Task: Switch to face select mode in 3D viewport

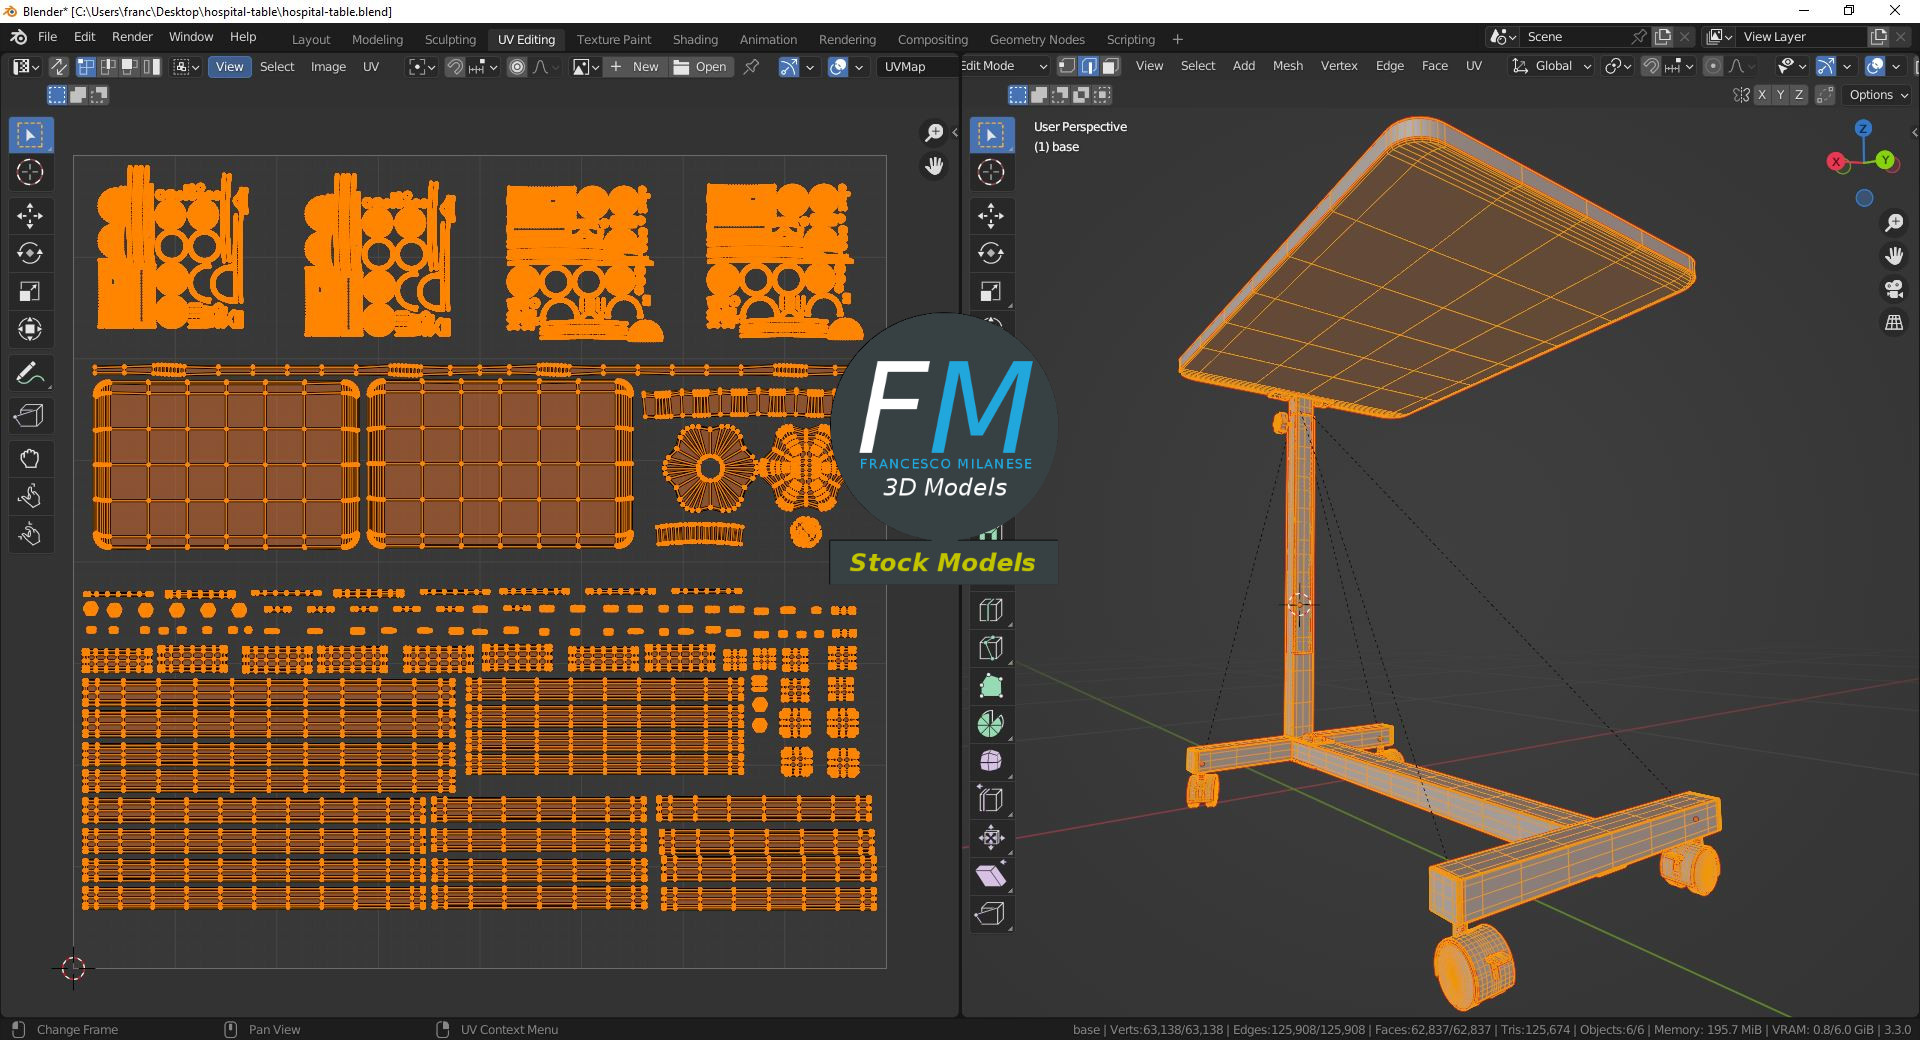Action: [1110, 66]
